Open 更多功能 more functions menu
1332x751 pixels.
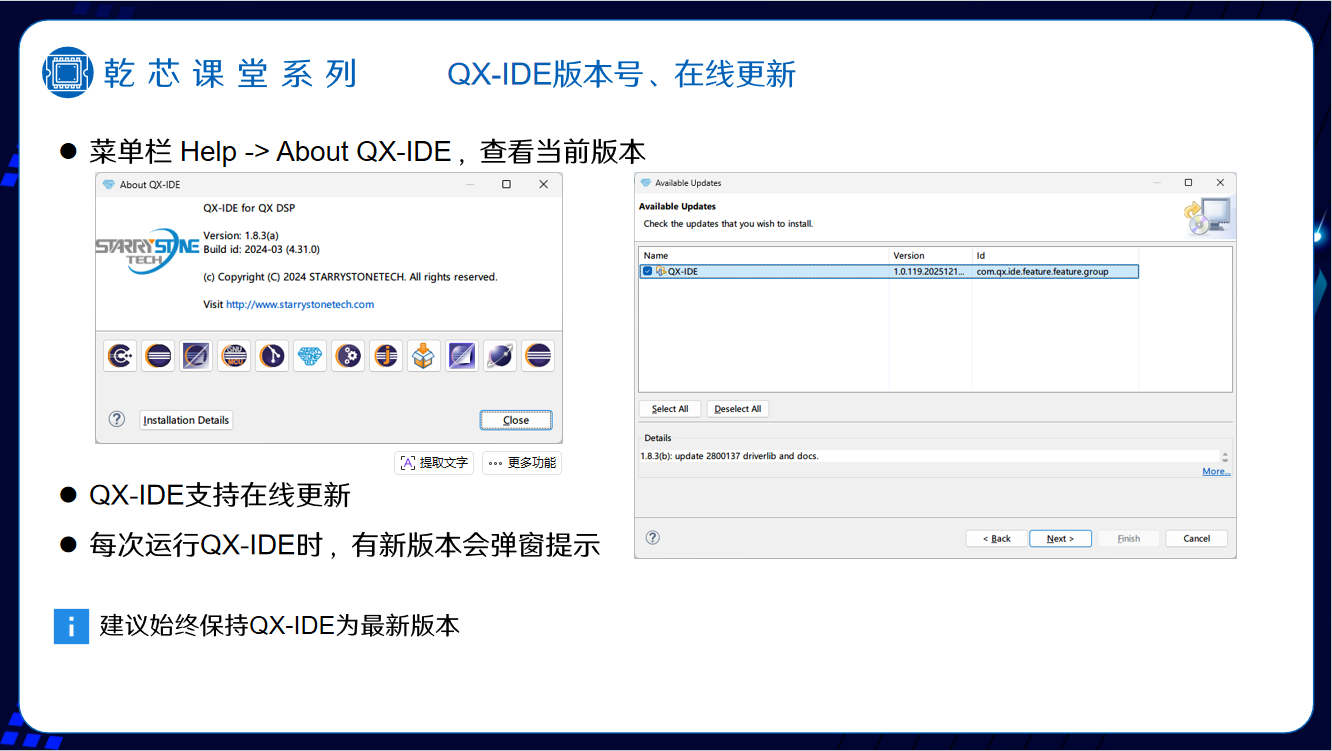click(522, 463)
